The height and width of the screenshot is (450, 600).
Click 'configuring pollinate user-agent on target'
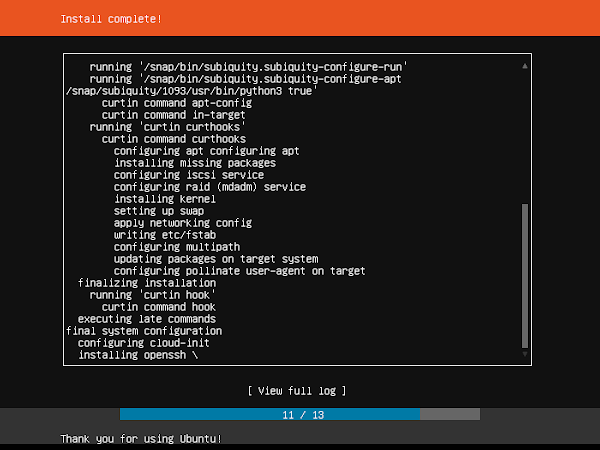tap(240, 271)
